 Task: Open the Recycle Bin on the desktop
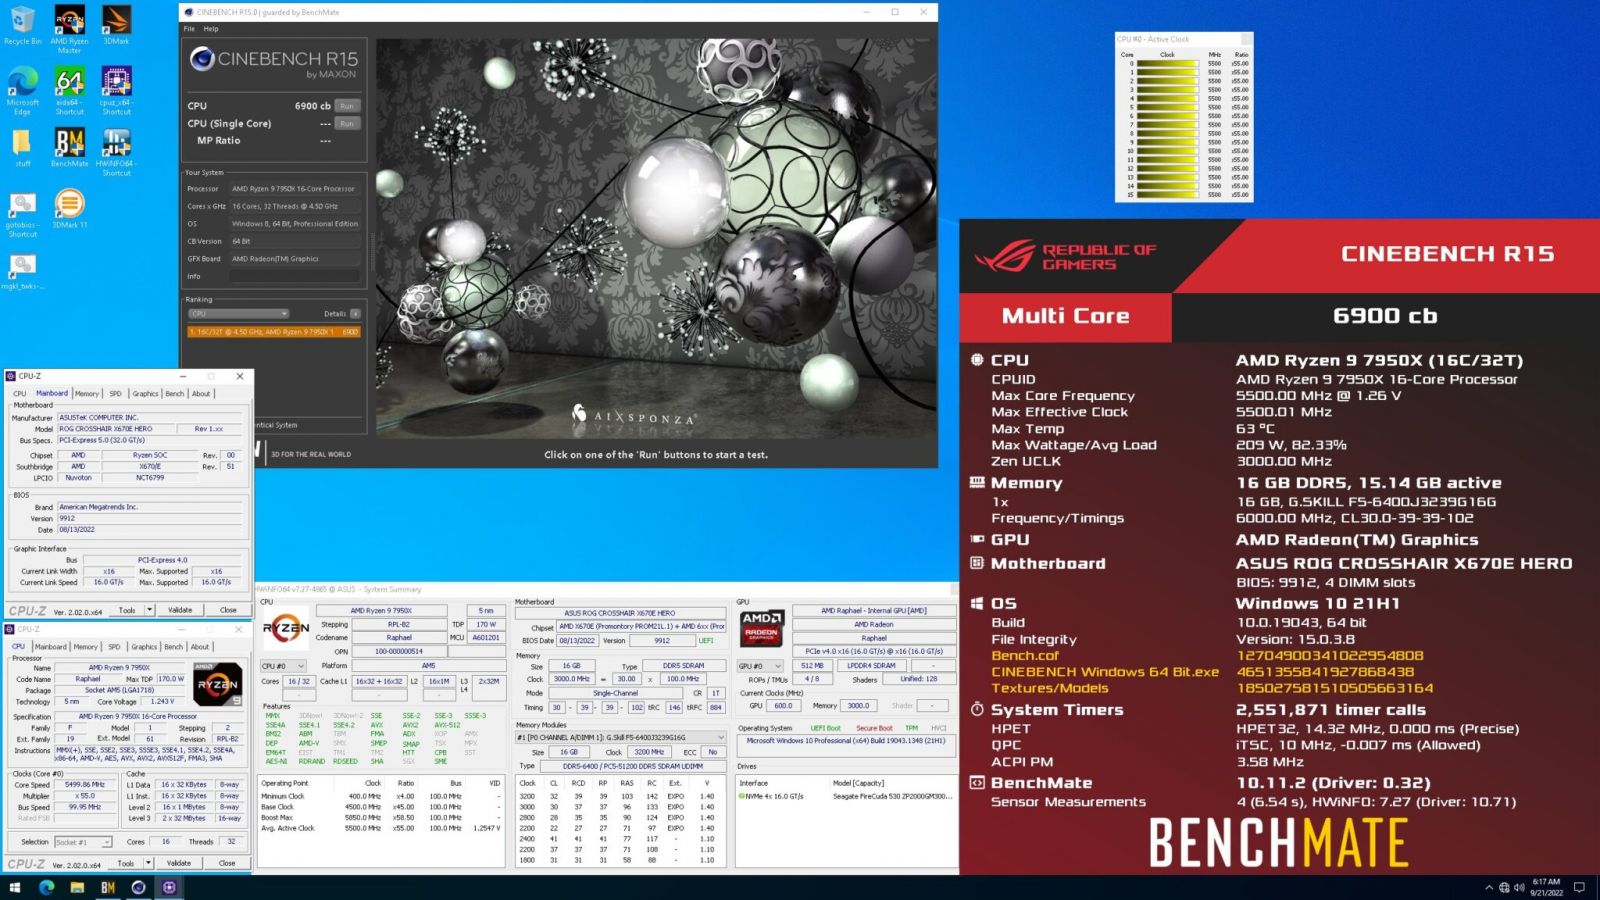click(22, 23)
